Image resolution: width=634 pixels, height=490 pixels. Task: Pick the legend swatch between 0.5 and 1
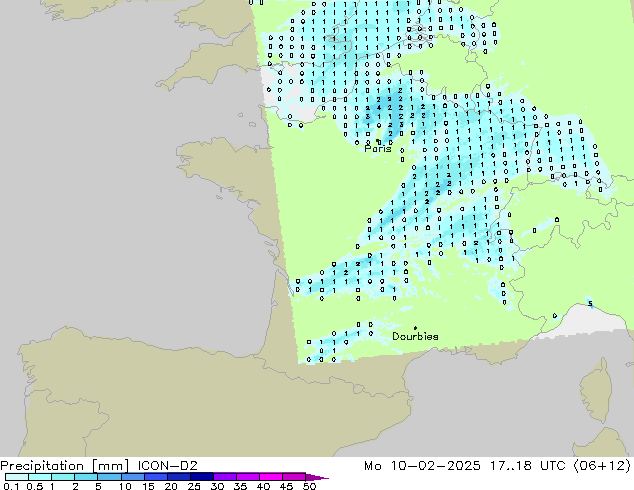click(x=40, y=477)
